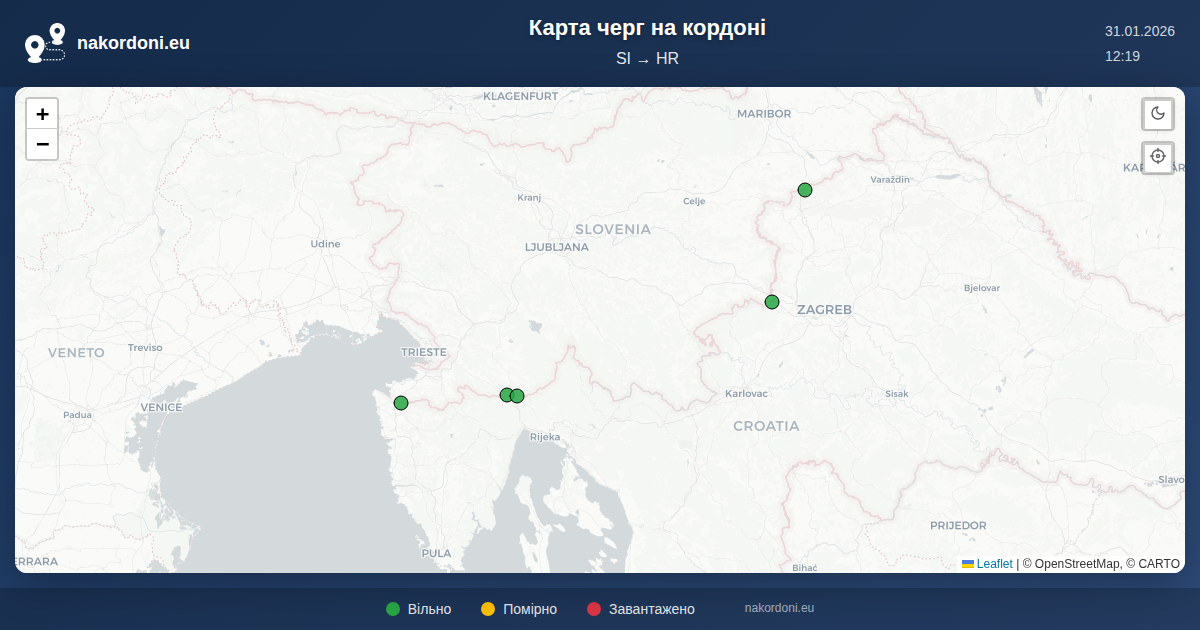1200x630 pixels.
Task: Select the left marker of pair near Rijeka
Action: tap(506, 395)
